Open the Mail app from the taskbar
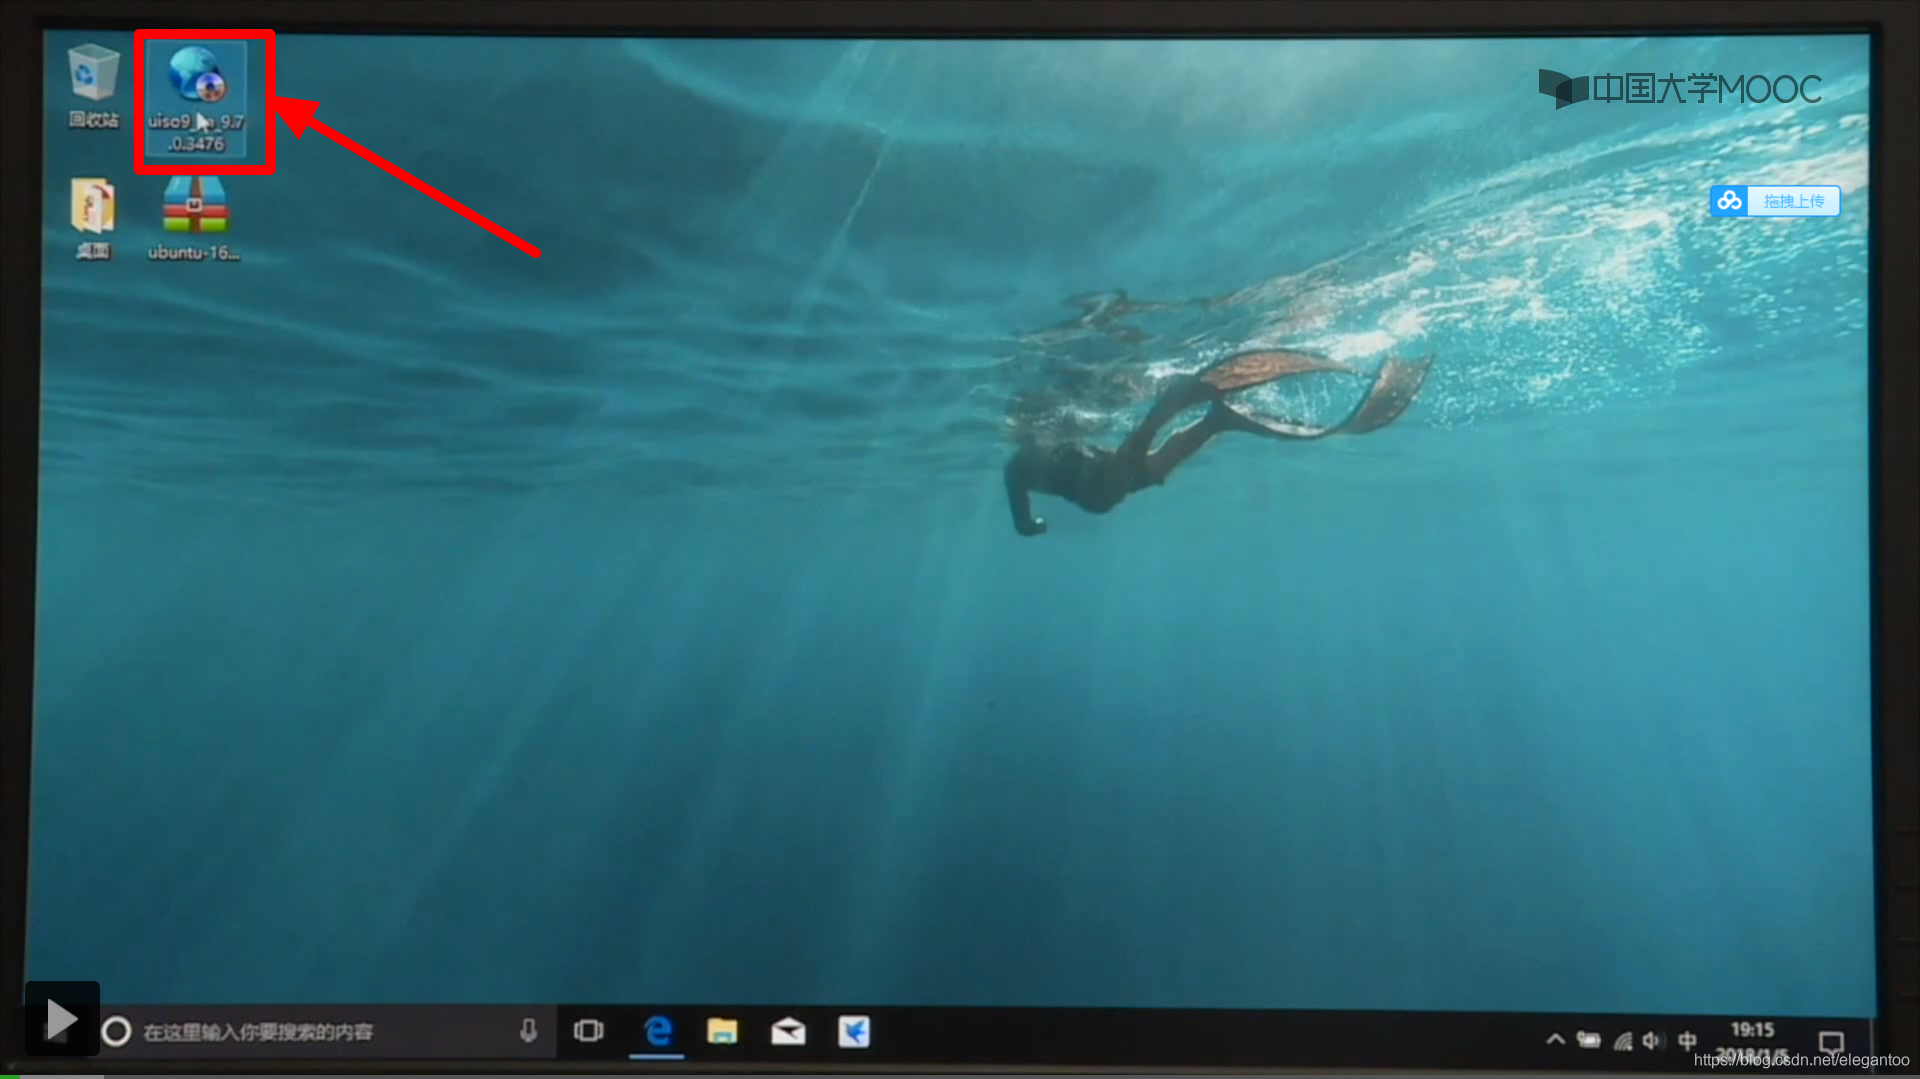1920x1079 pixels. click(788, 1031)
